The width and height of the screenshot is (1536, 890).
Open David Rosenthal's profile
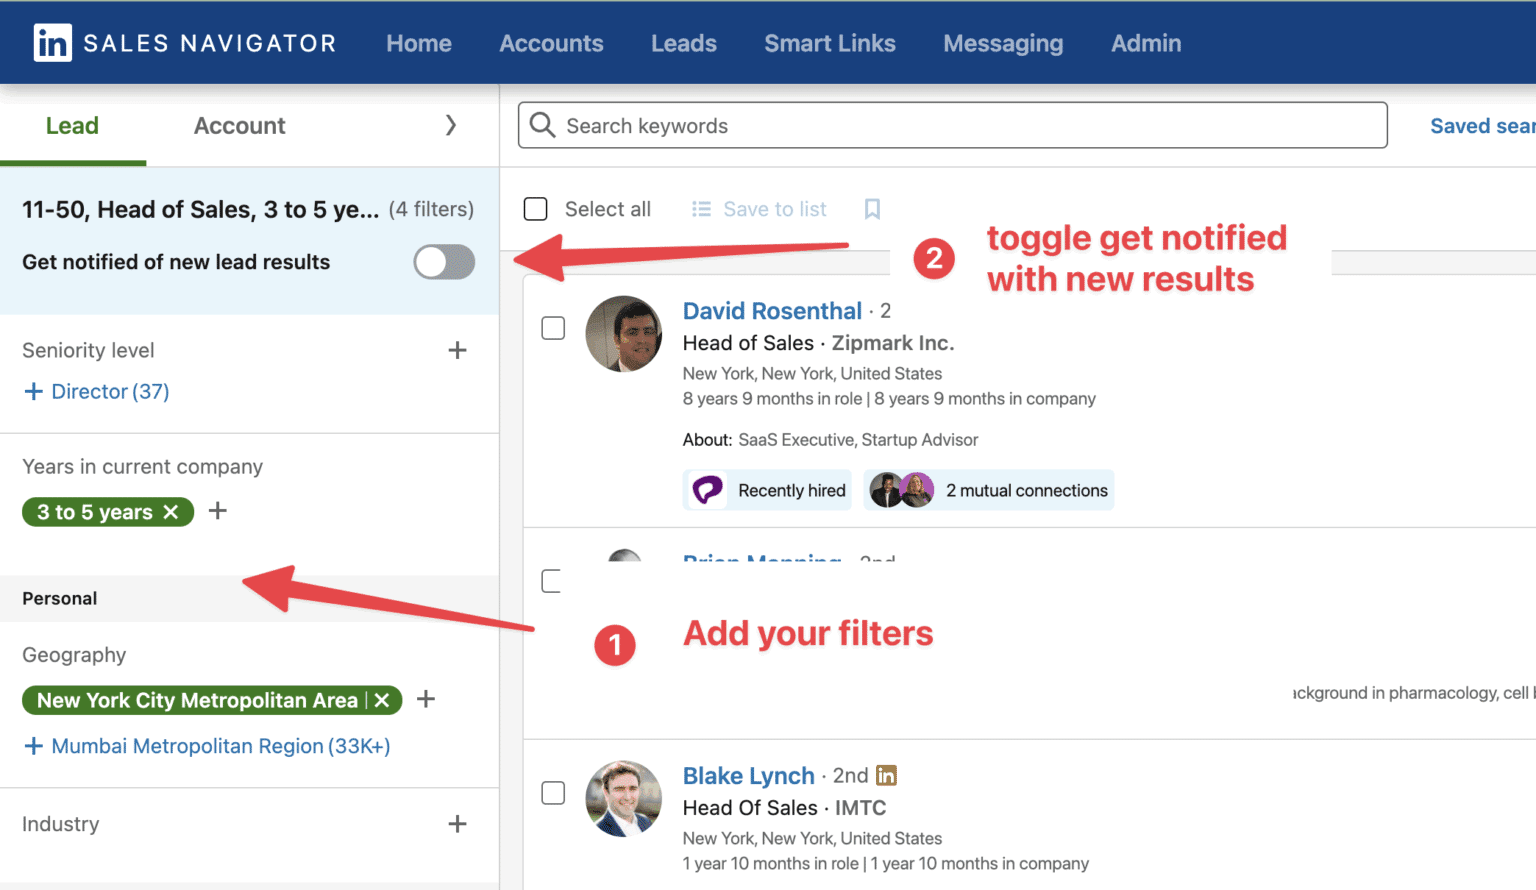tap(771, 311)
